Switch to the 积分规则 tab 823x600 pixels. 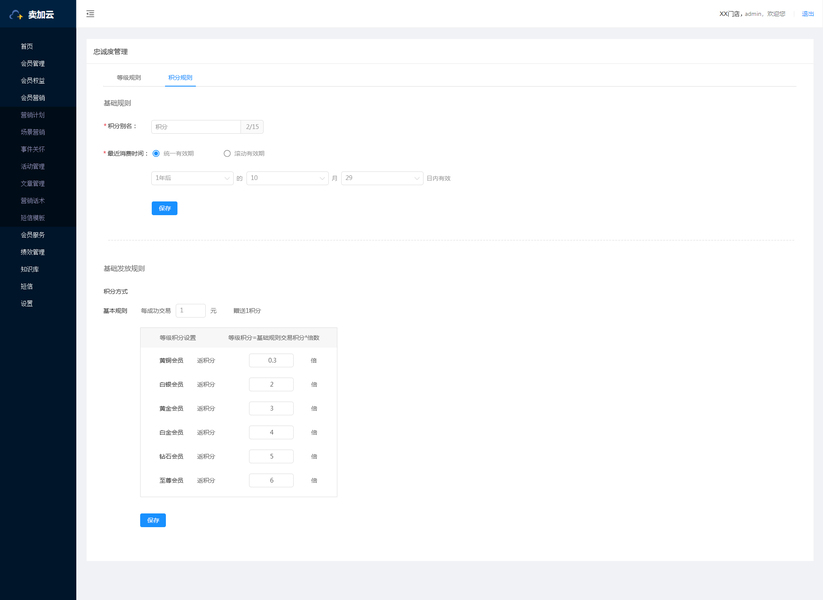(x=180, y=78)
